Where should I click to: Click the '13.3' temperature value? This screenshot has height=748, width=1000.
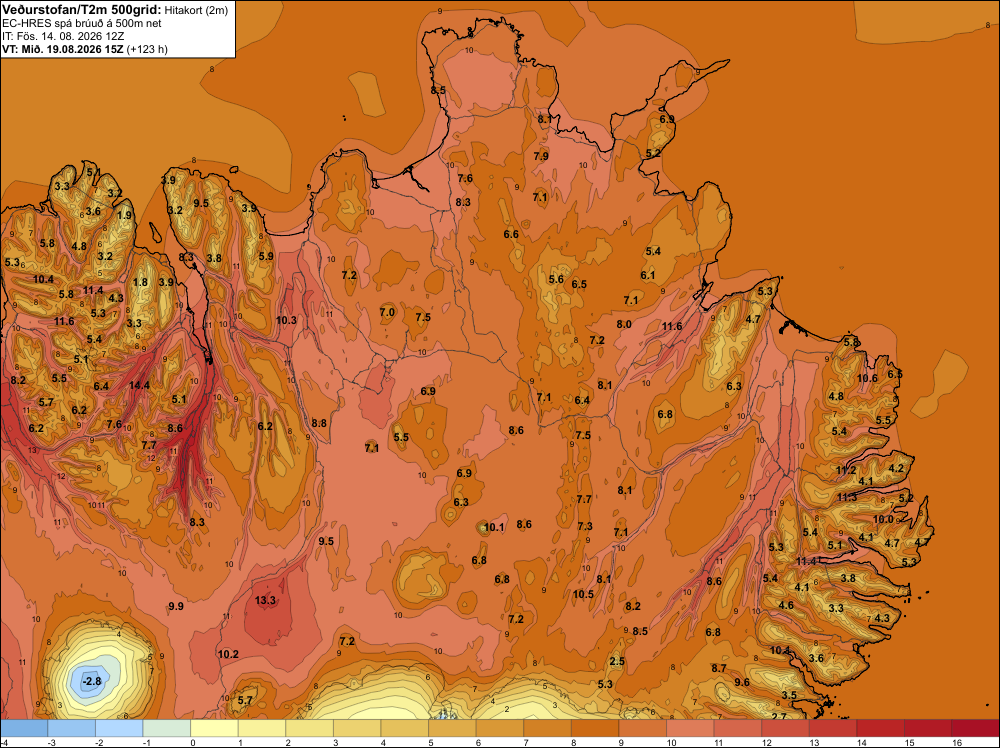(265, 600)
